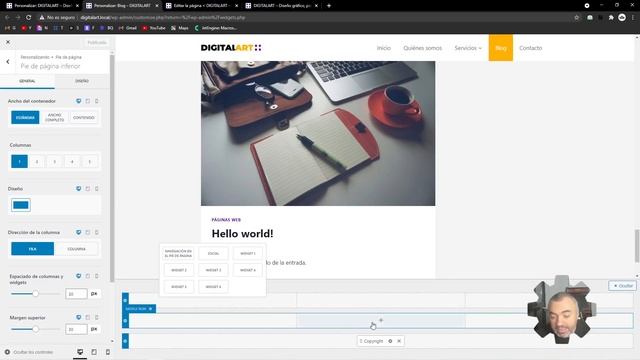640x360 pixels.
Task: Select mobile device icon for Ancho del contenedor
Action: point(97,101)
